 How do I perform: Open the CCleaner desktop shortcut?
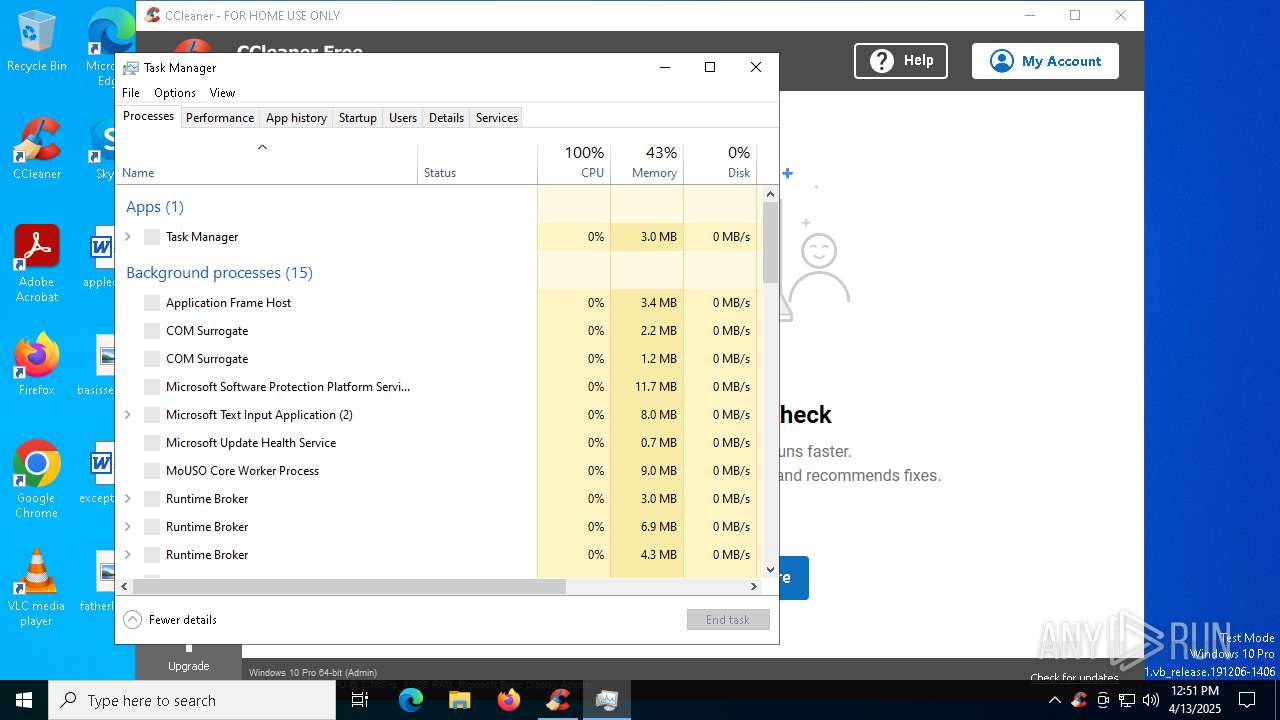click(x=36, y=149)
